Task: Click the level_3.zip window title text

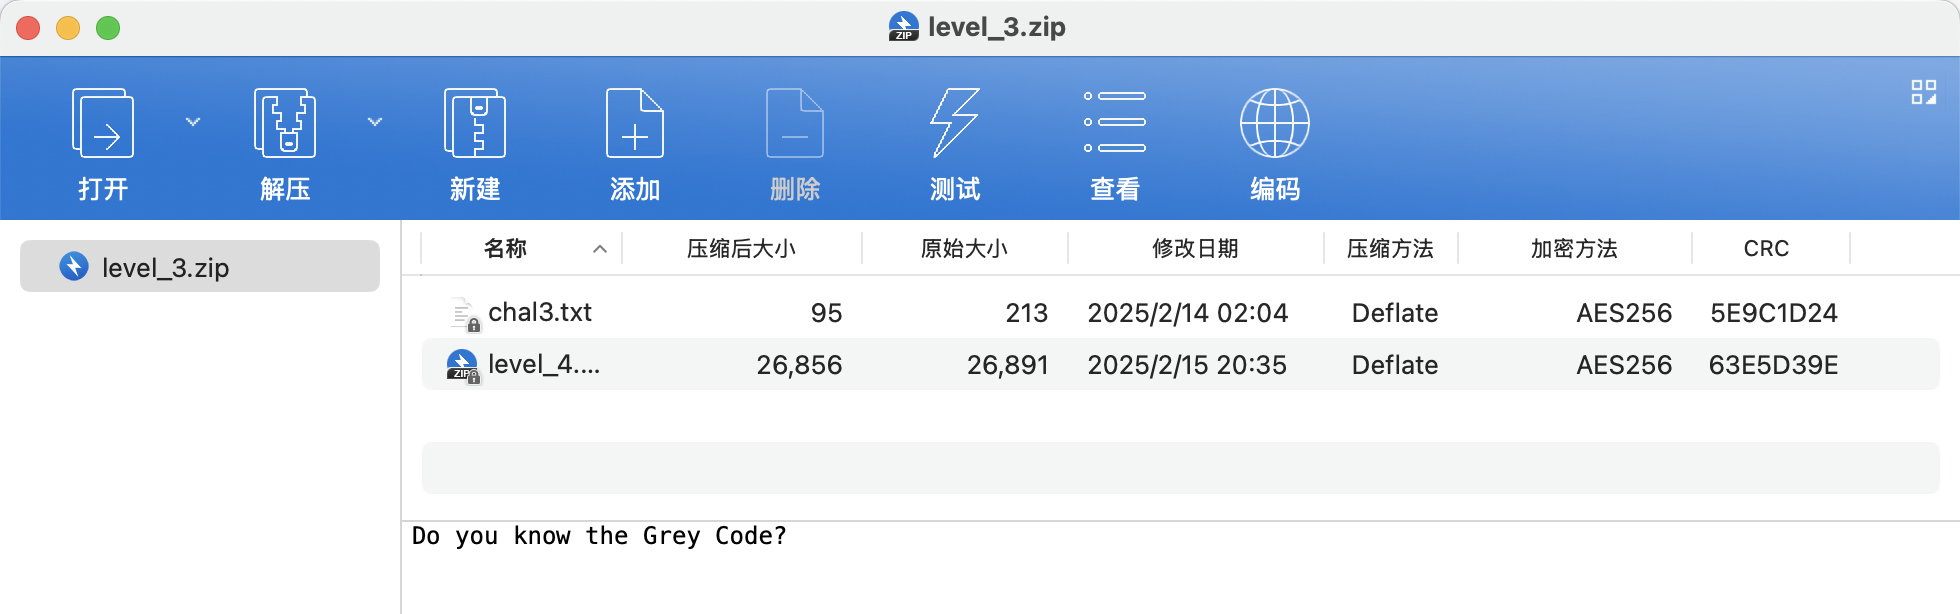Action: (996, 27)
